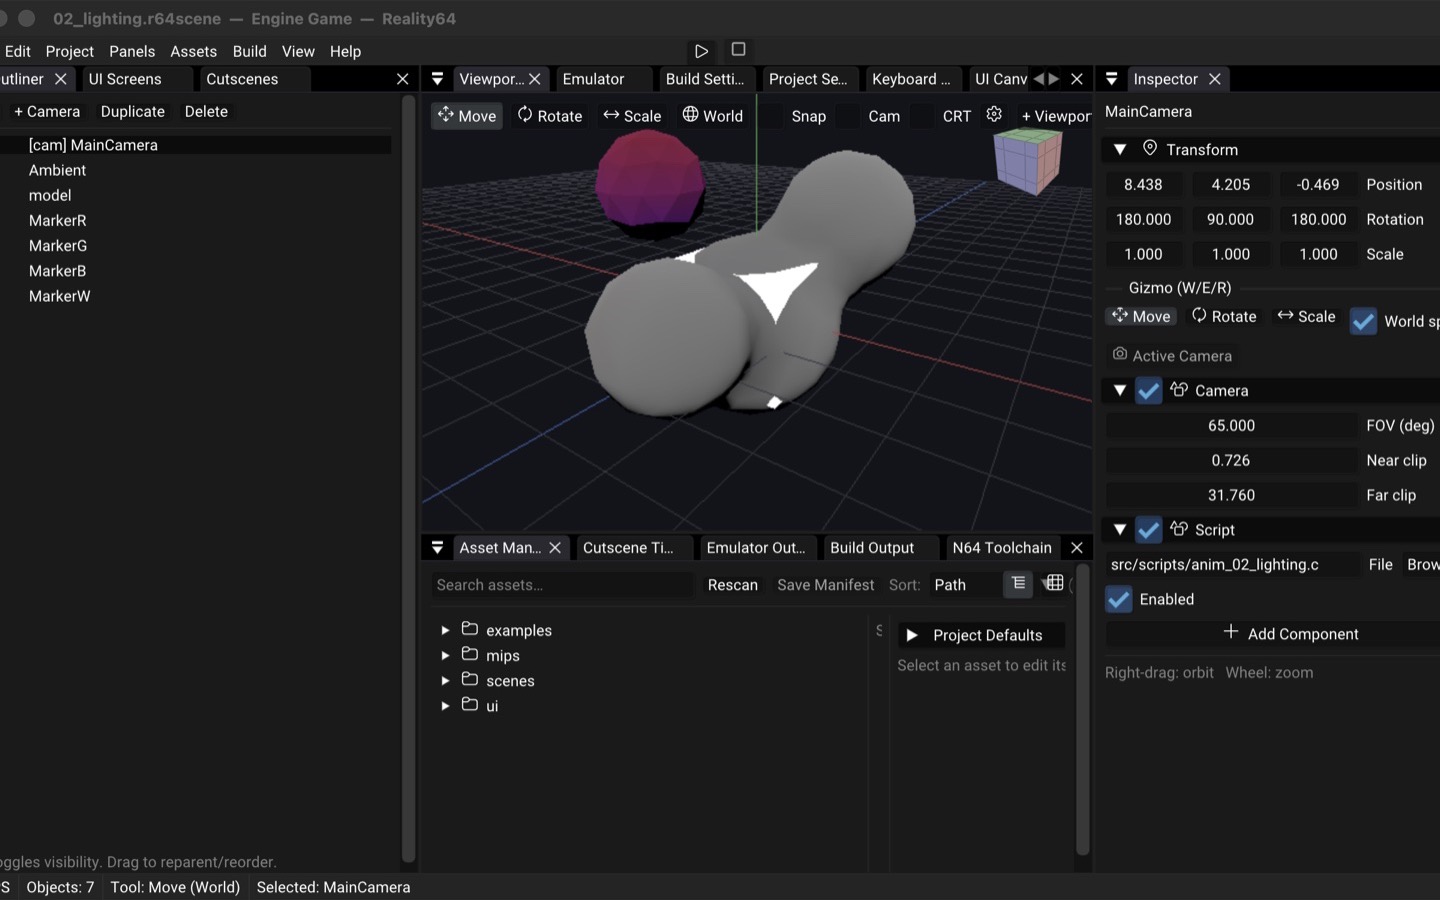Disable the Camera component checkbox

pos(1149,391)
